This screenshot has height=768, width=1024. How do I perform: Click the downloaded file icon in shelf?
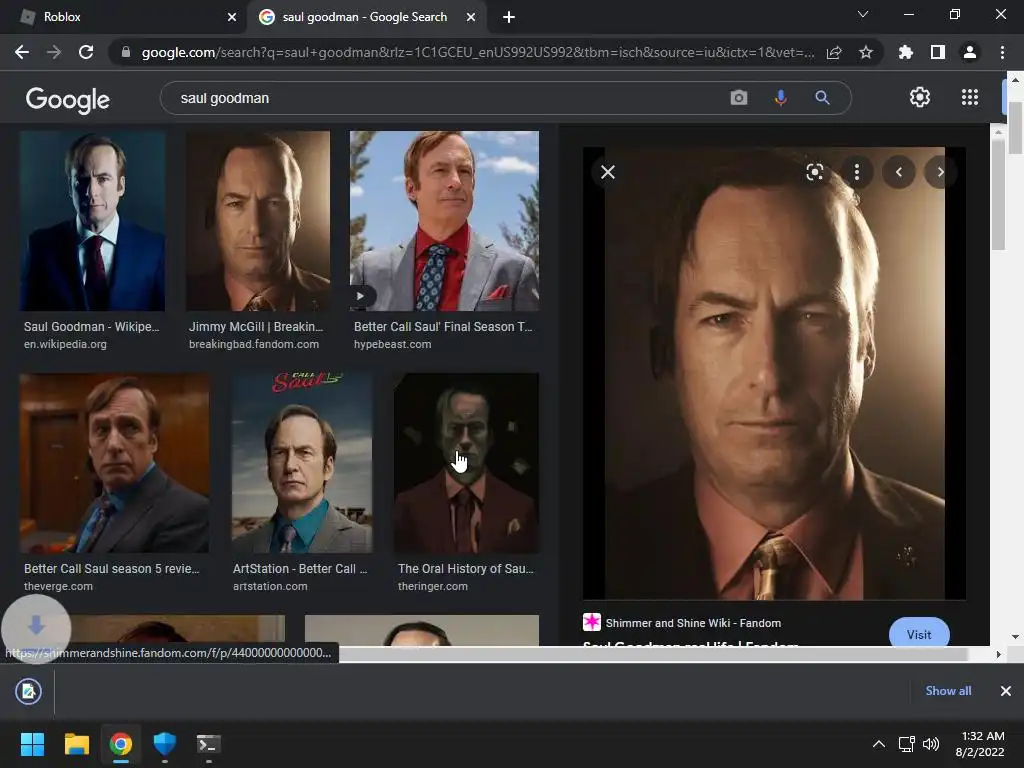click(x=28, y=691)
